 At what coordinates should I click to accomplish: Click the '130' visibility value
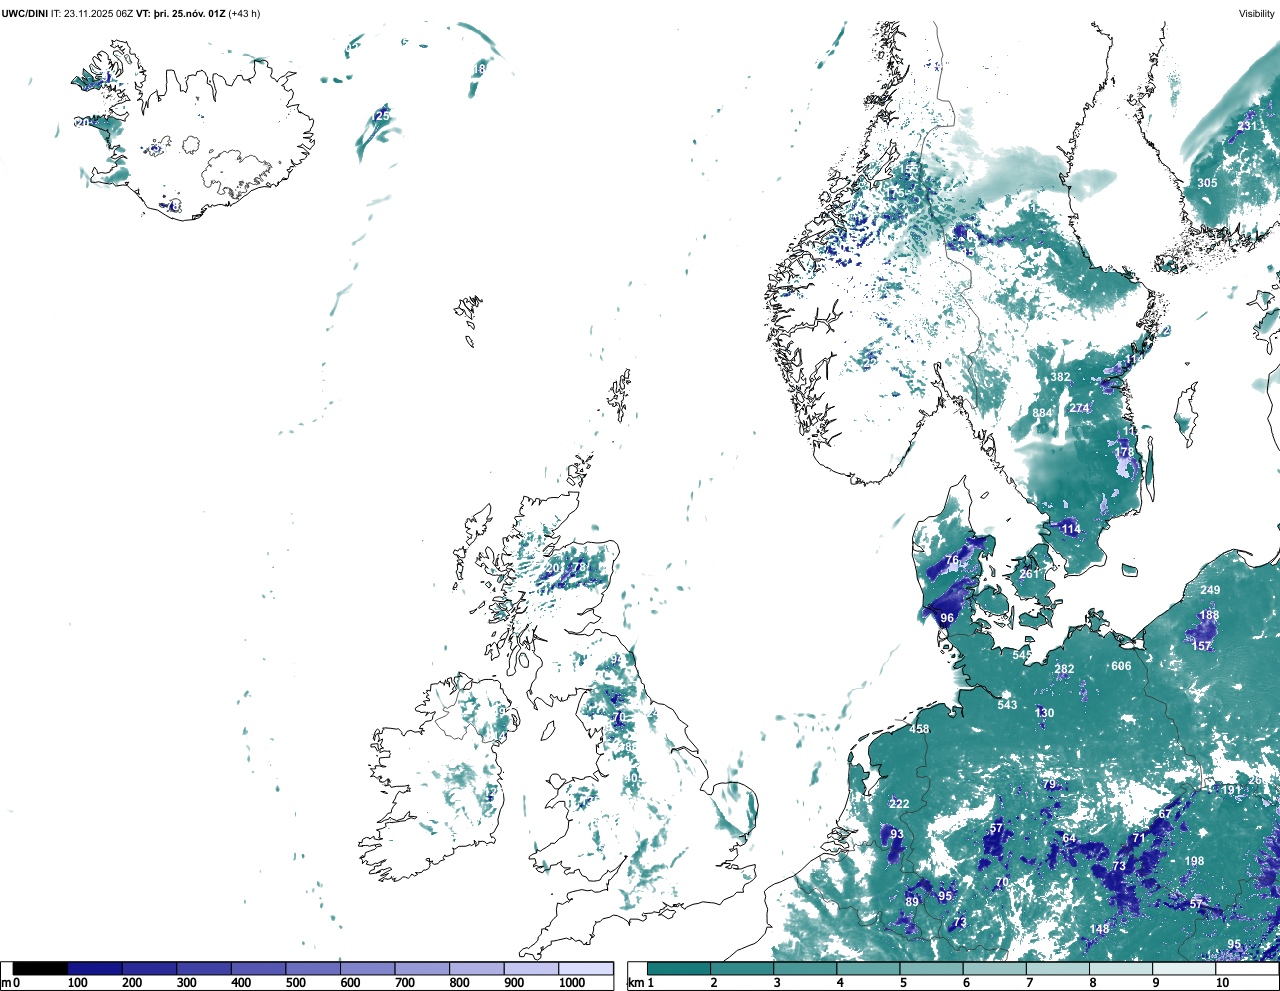coord(1044,713)
